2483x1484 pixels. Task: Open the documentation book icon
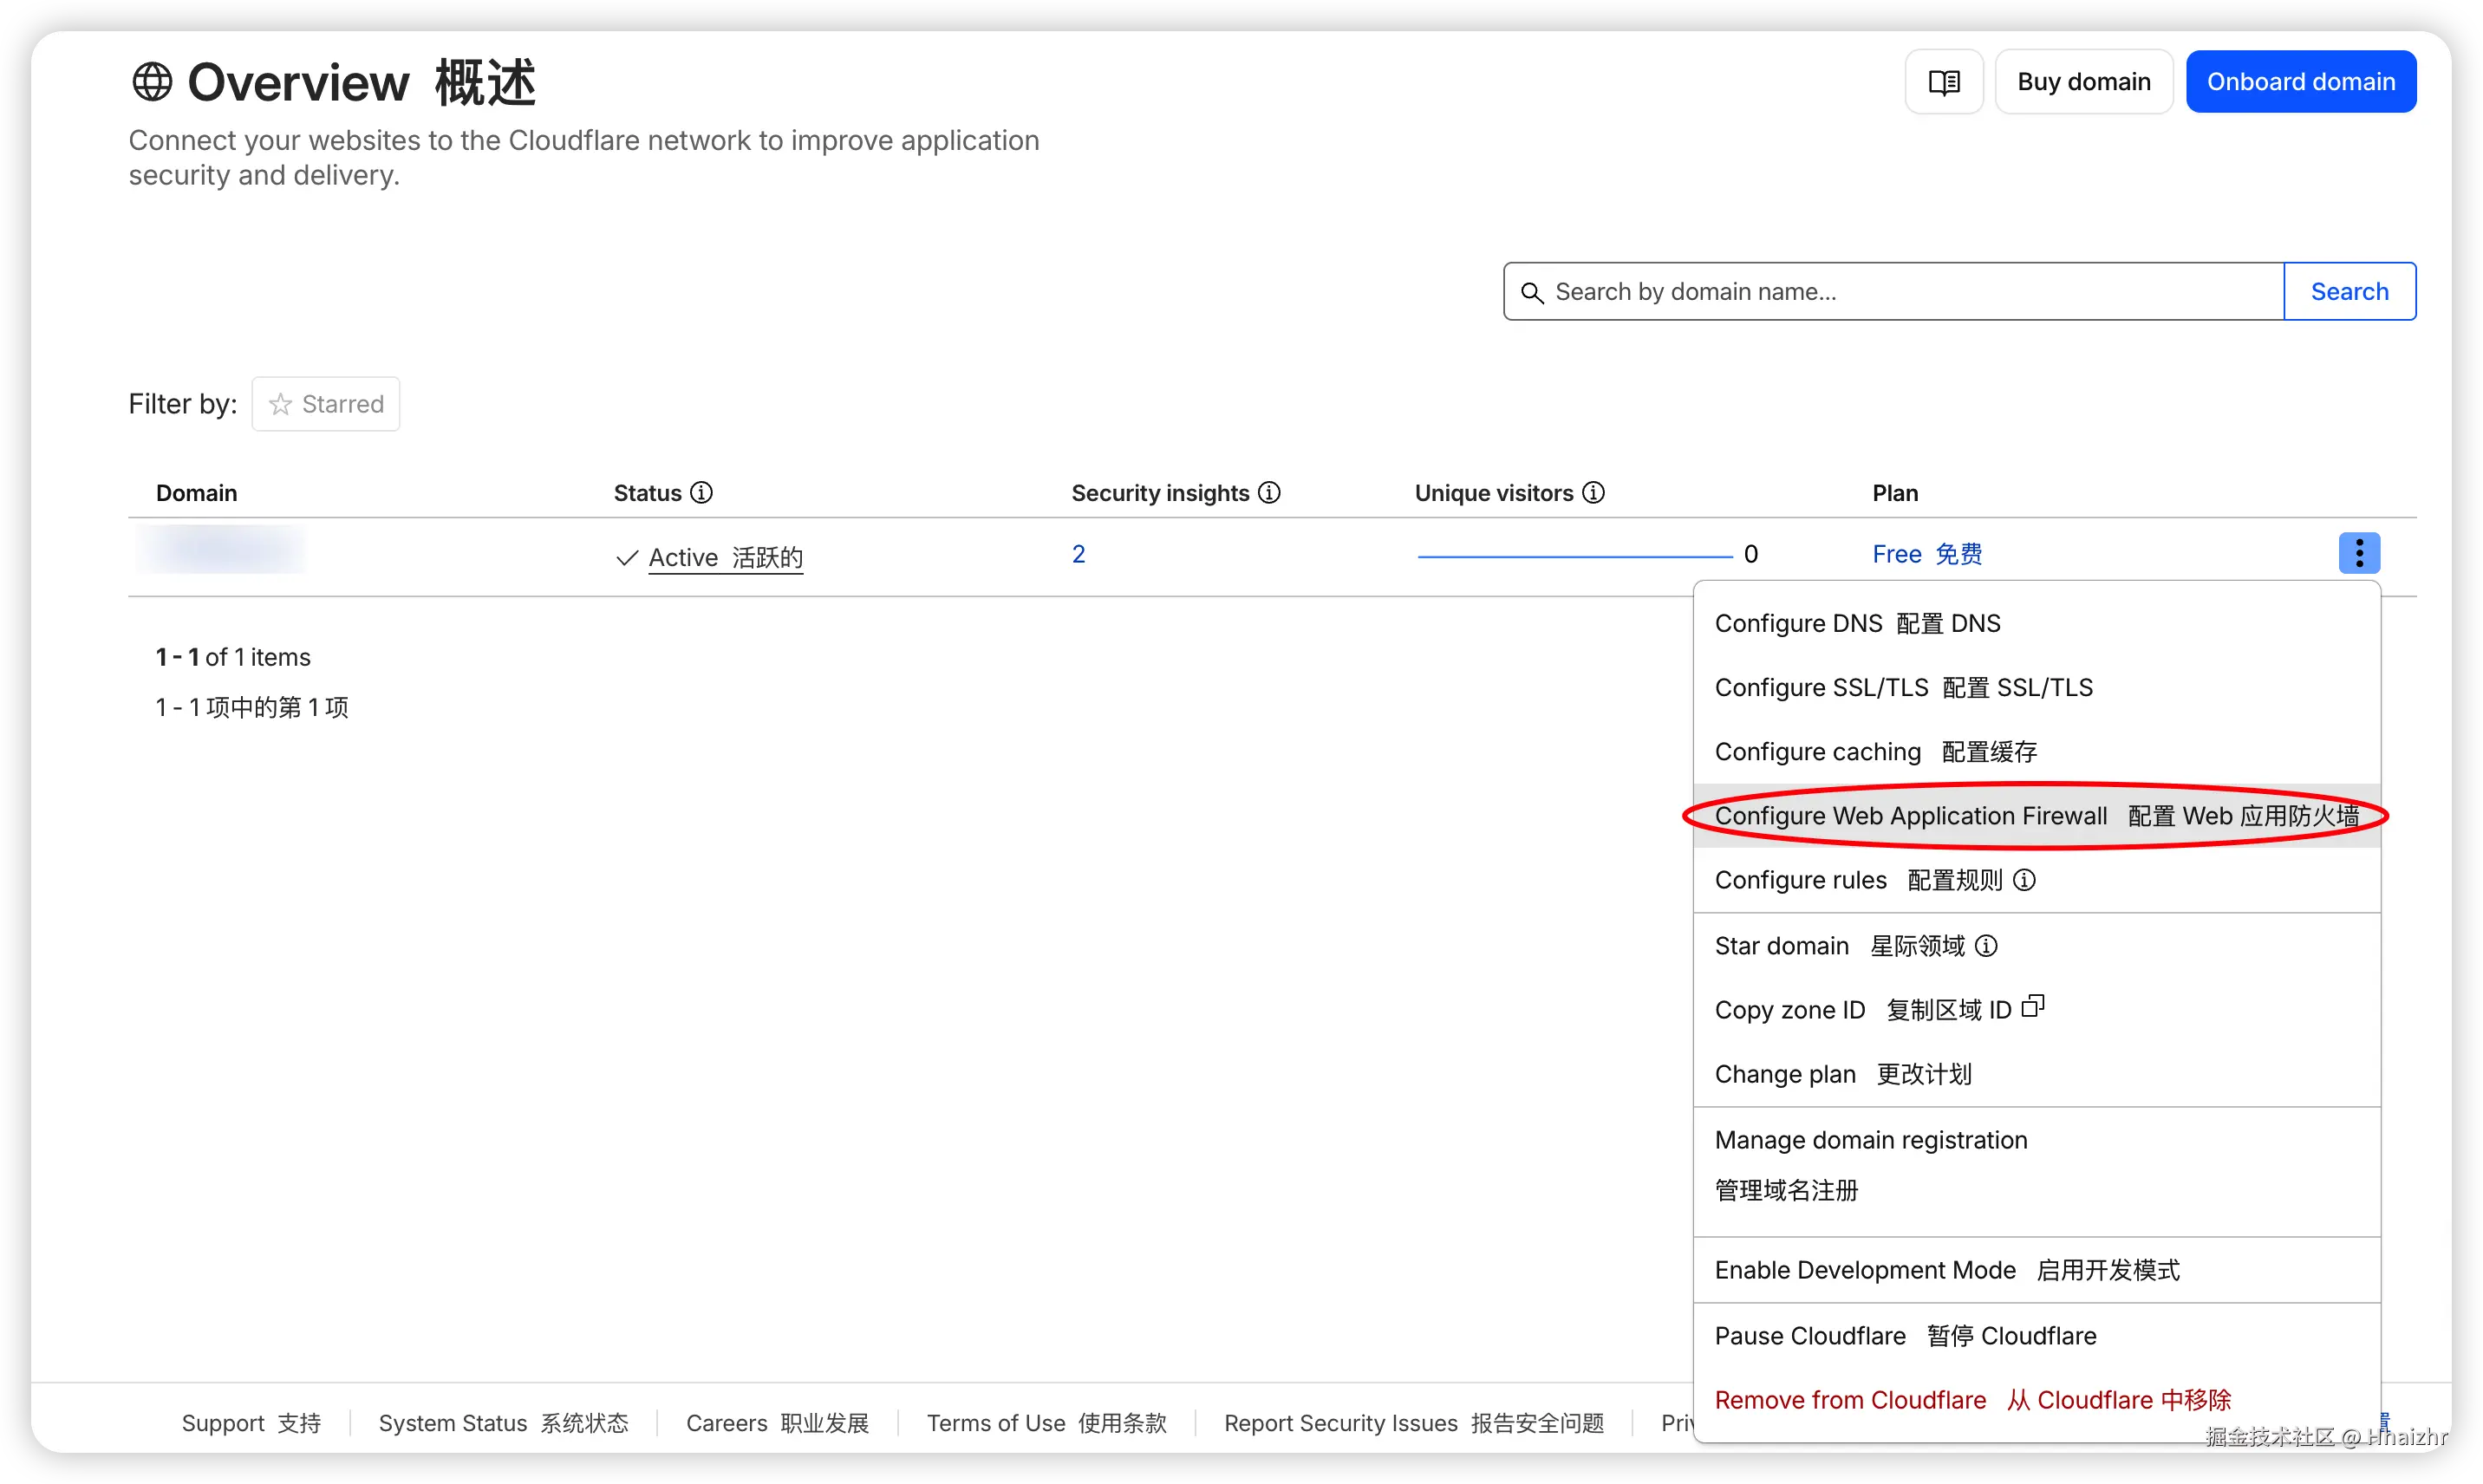coord(1943,82)
